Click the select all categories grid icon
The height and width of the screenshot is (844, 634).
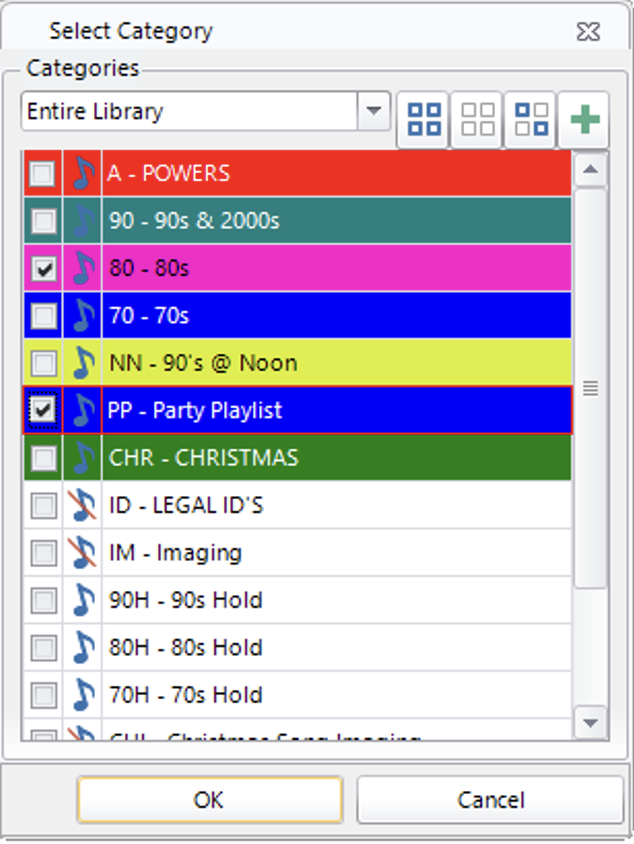pyautogui.click(x=424, y=119)
